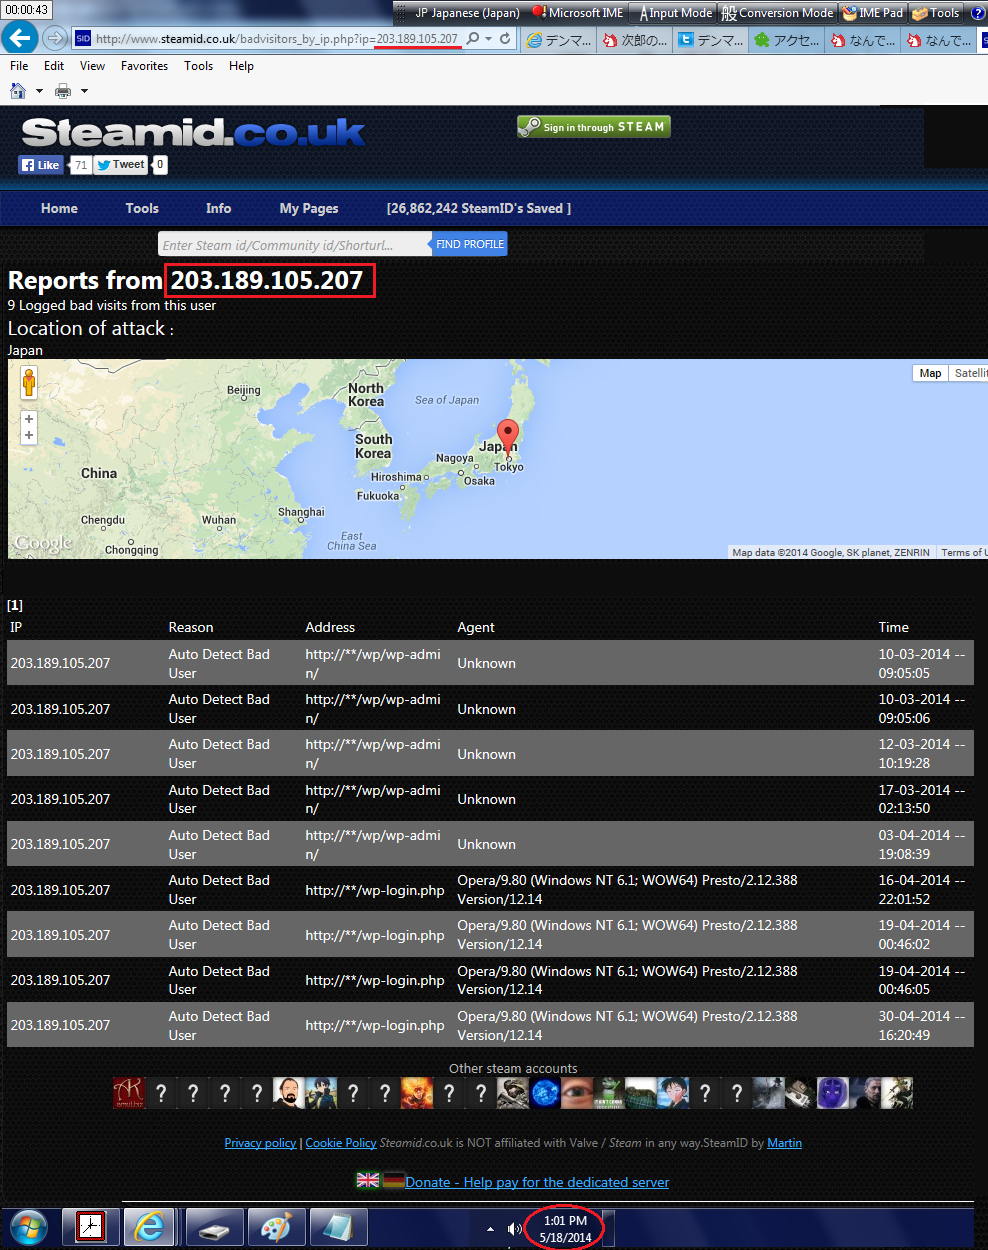Select the Satellite view type button

(969, 373)
